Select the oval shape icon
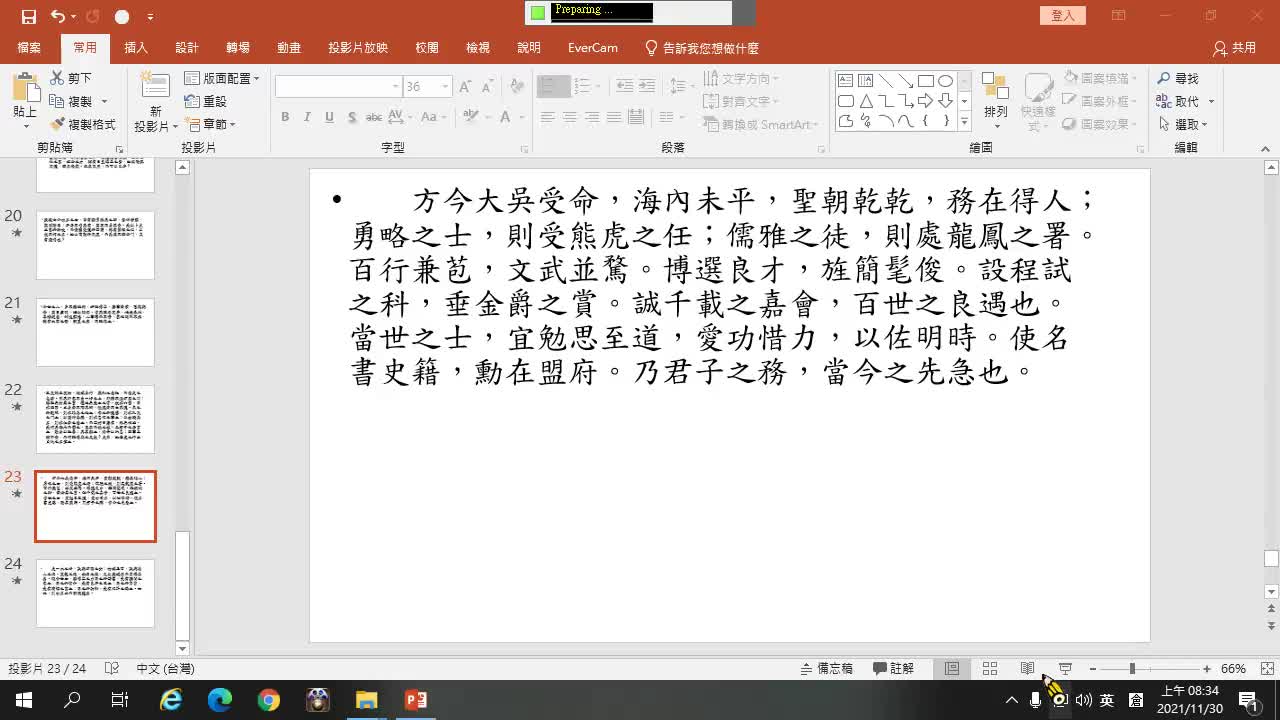Image resolution: width=1280 pixels, height=720 pixels. (945, 81)
